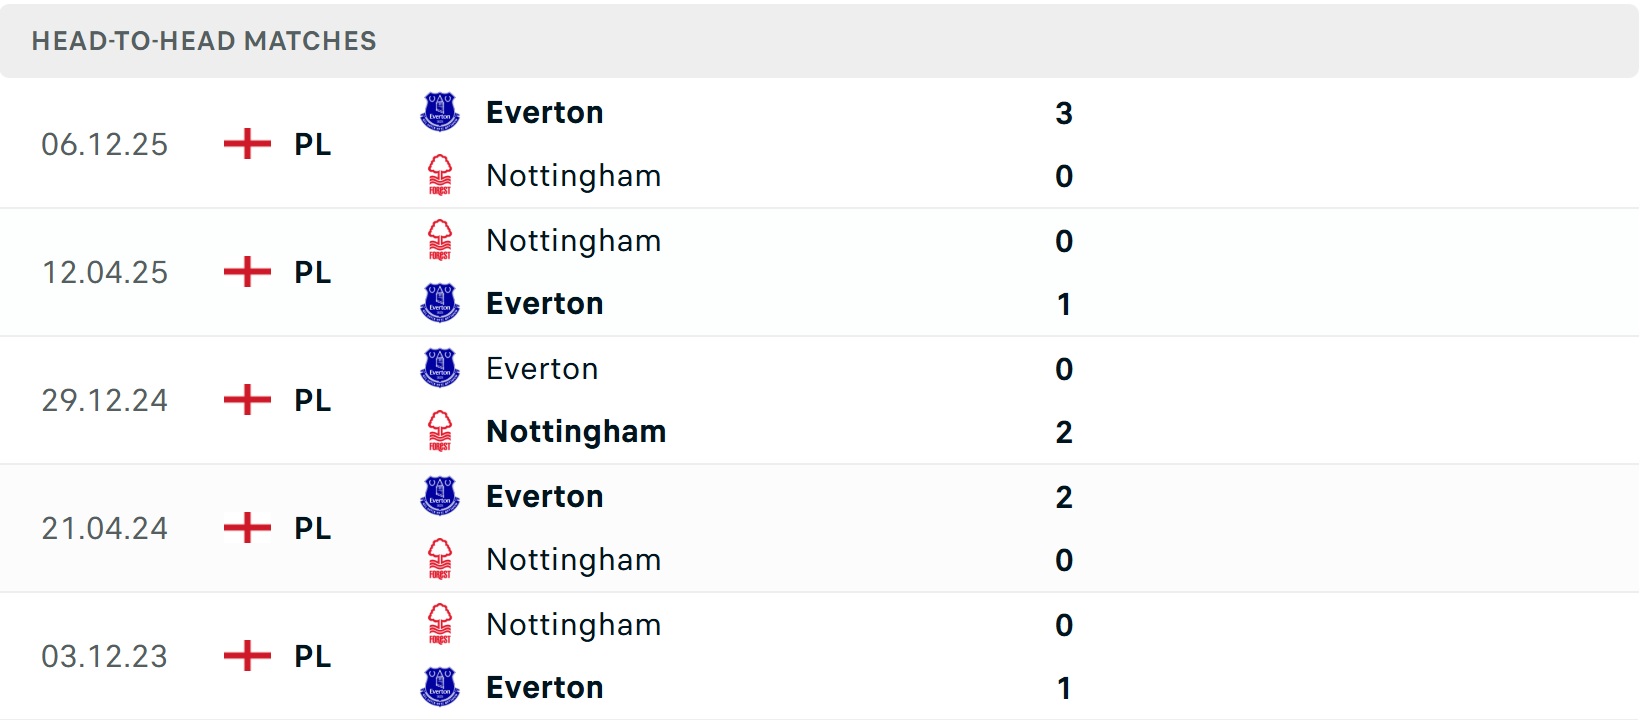Click England flag in 03.12.23 row
Image resolution: width=1645 pixels, height=723 pixels.
point(247,656)
